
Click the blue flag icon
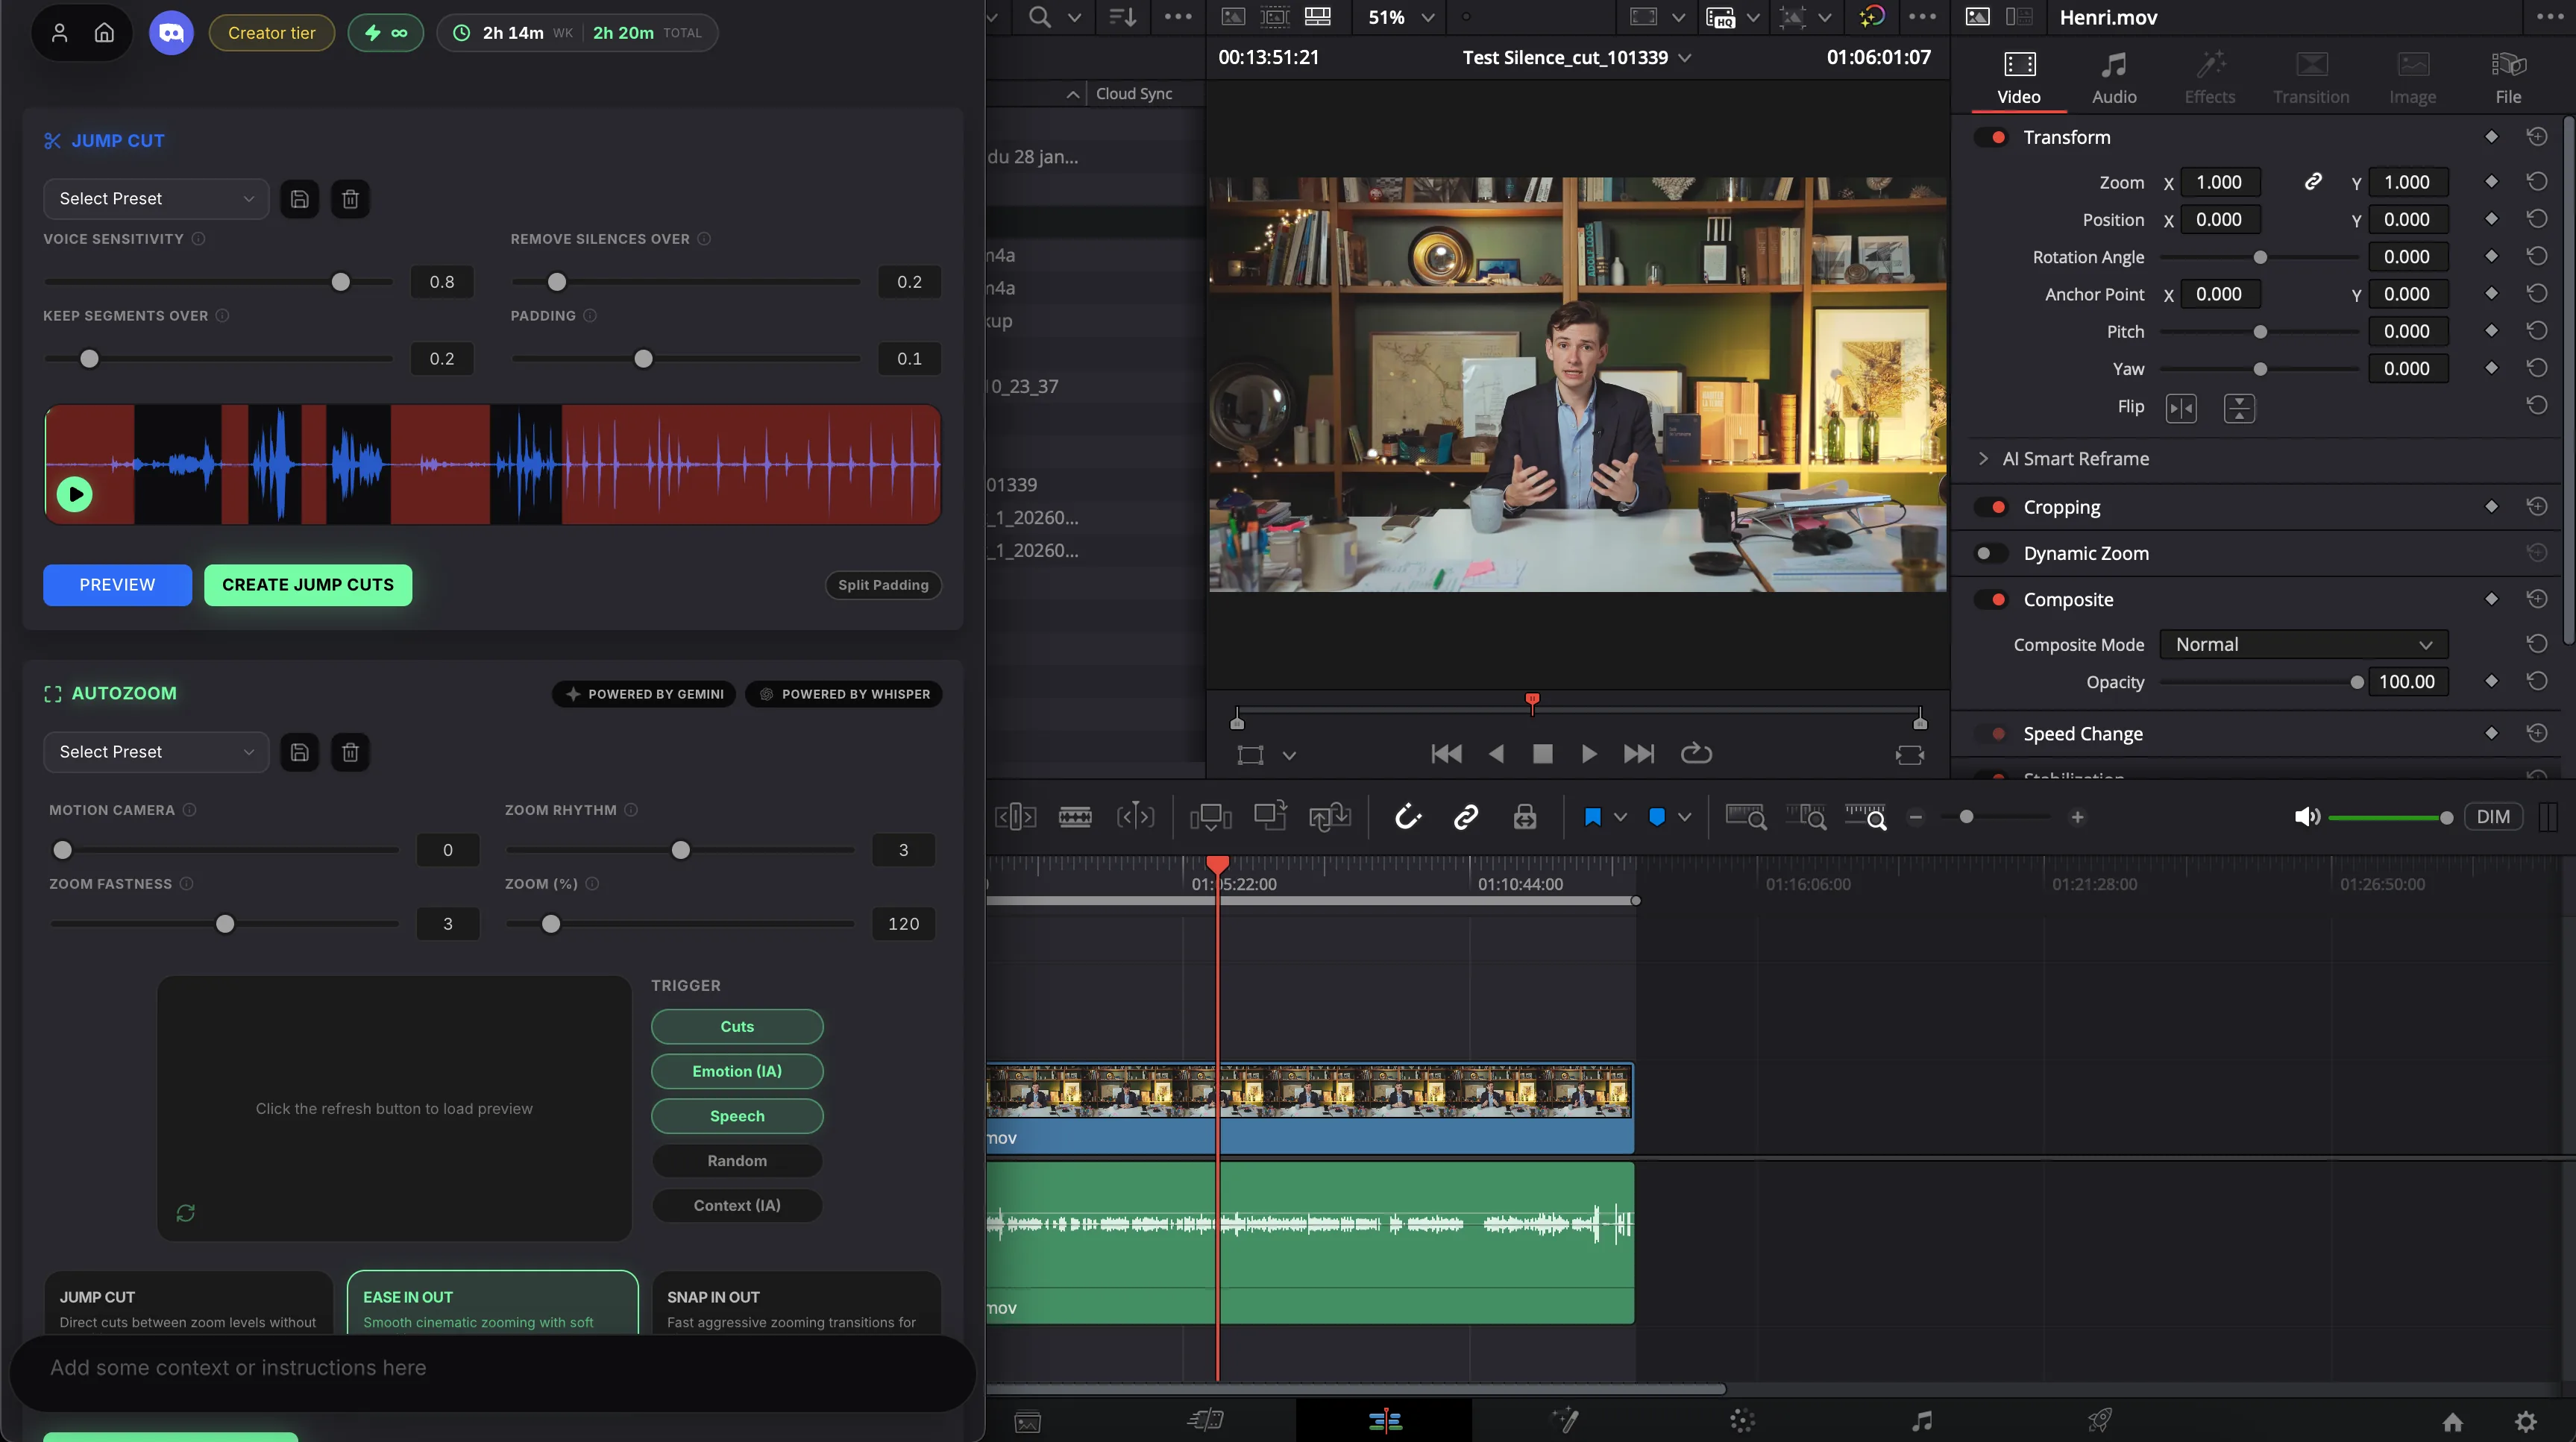tap(1593, 817)
